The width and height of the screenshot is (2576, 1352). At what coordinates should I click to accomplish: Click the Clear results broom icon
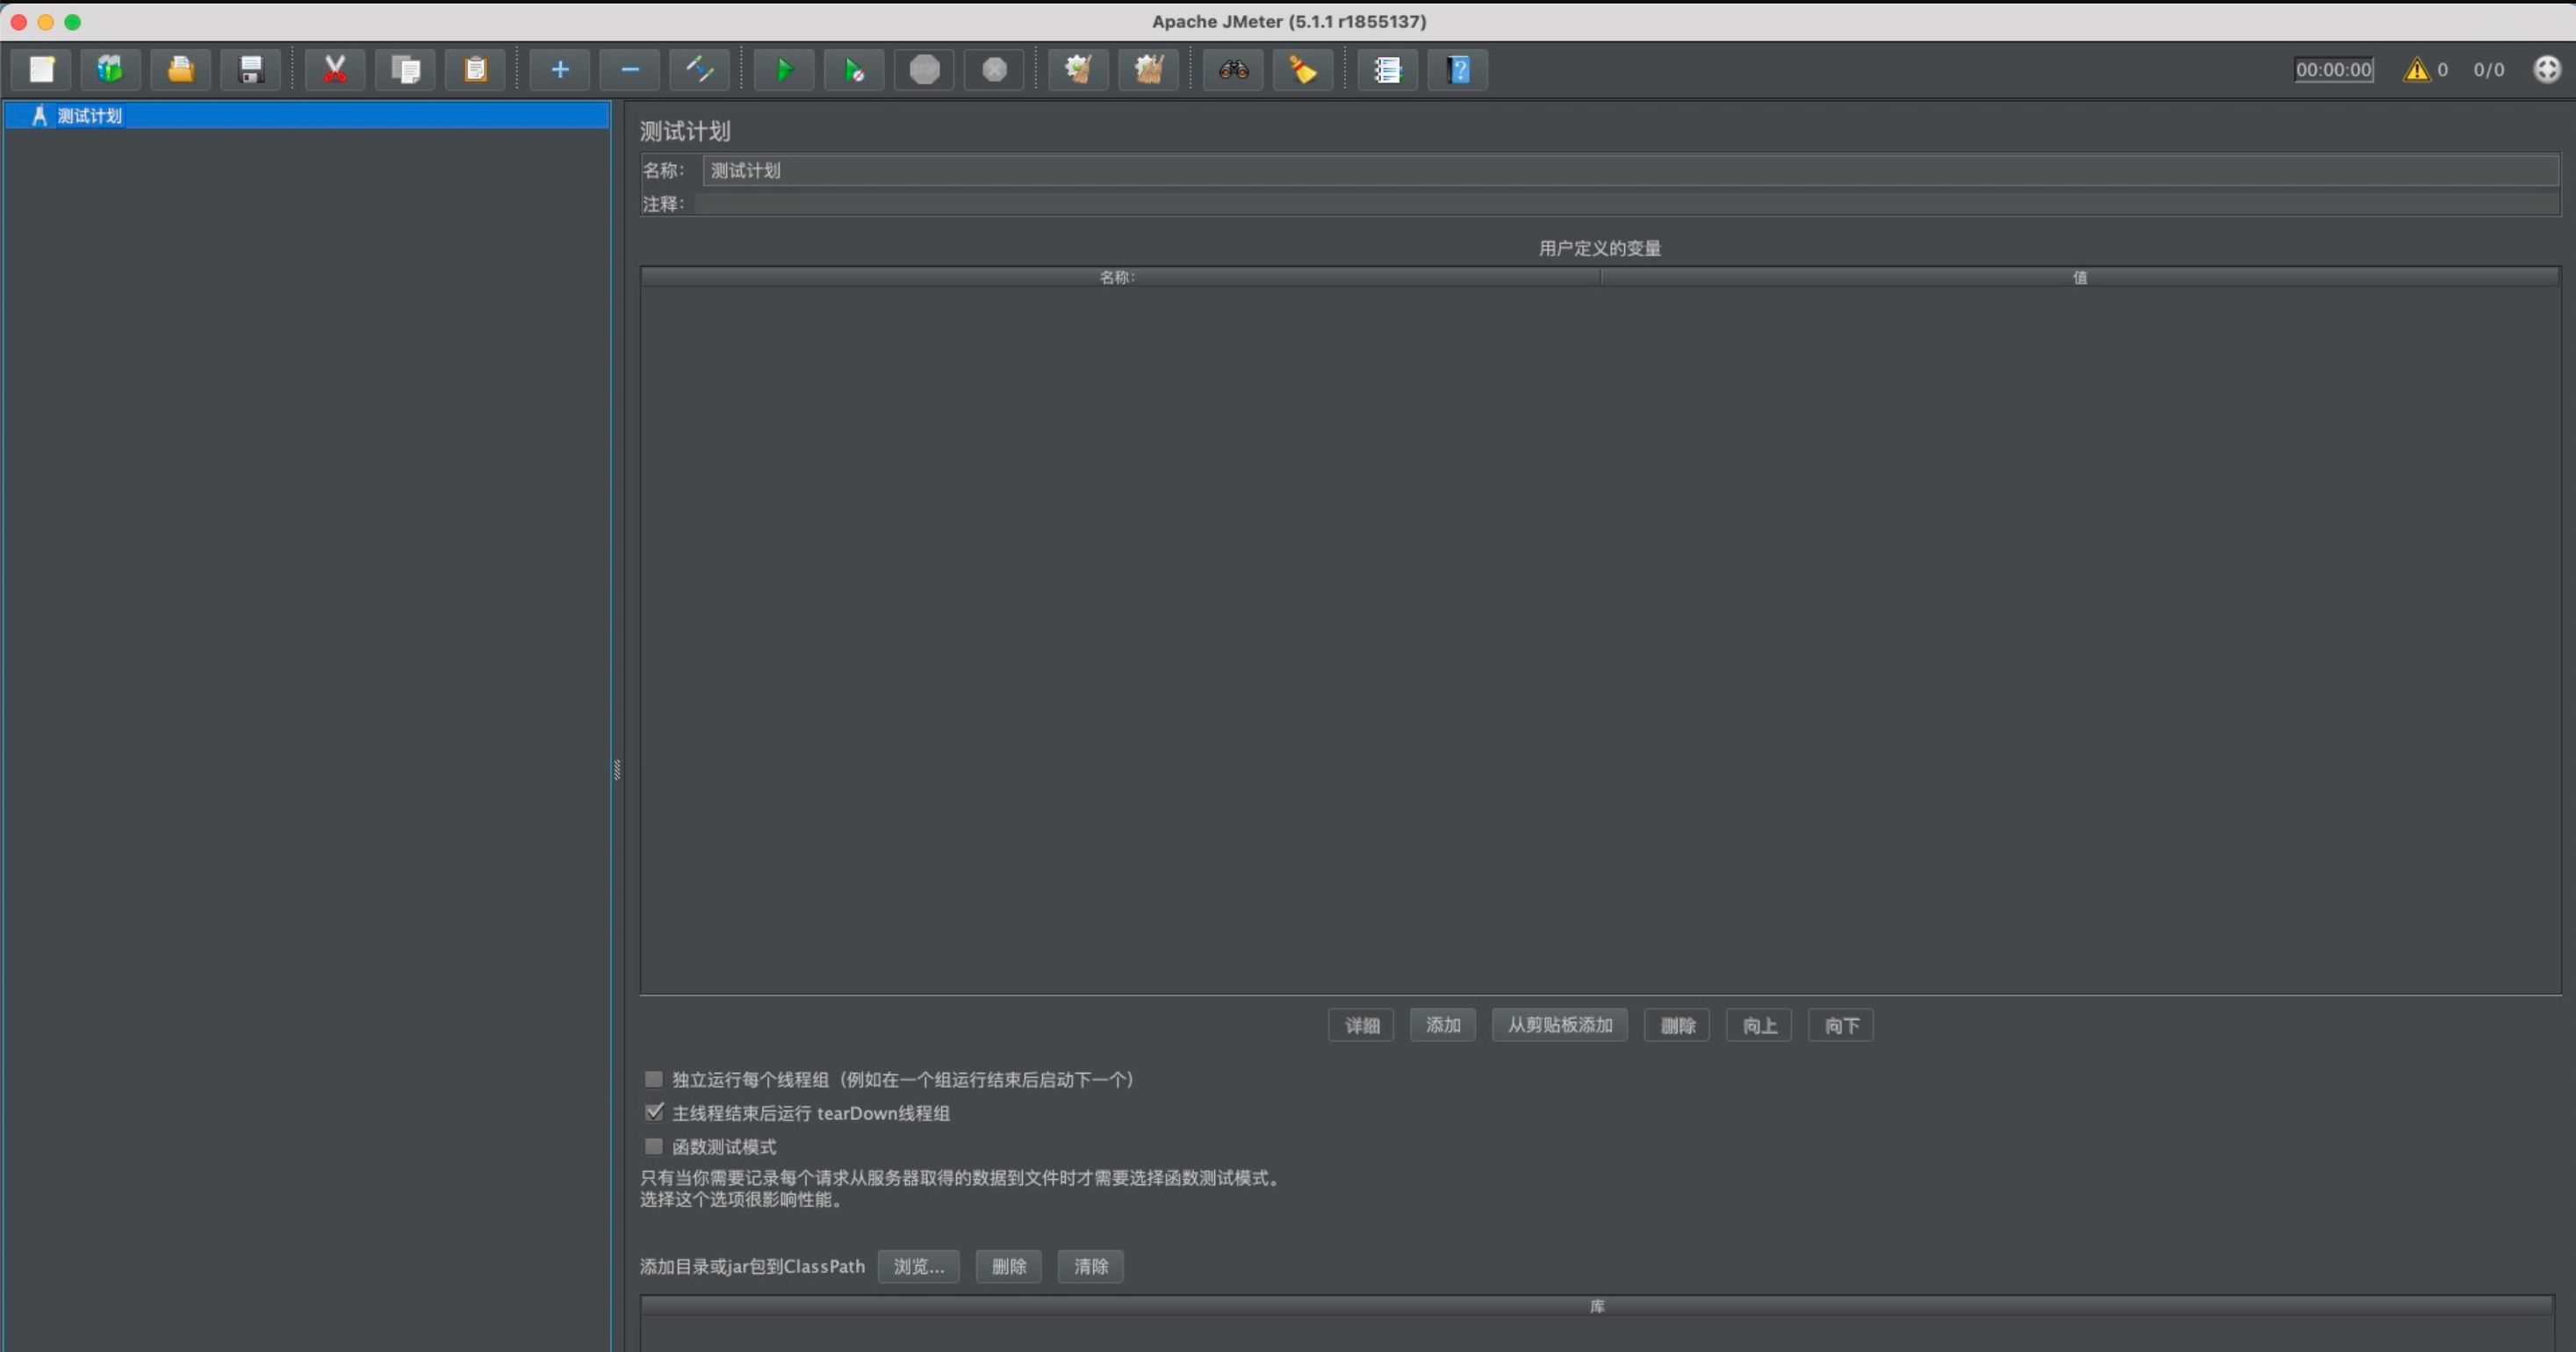[1079, 70]
